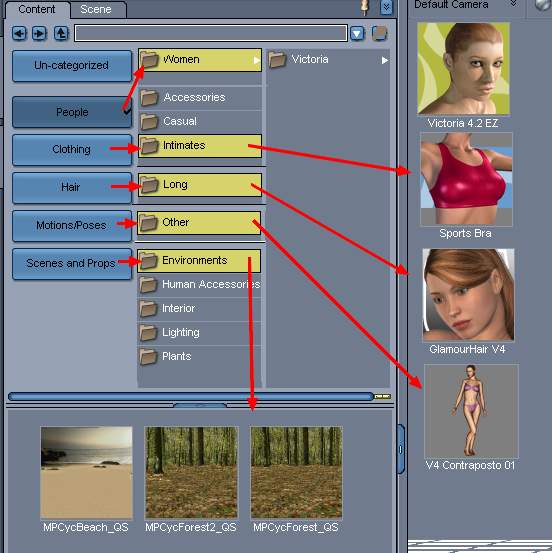Click the sphere icon beside Default Camera
This screenshot has height=553, width=552.
[x=543, y=5]
